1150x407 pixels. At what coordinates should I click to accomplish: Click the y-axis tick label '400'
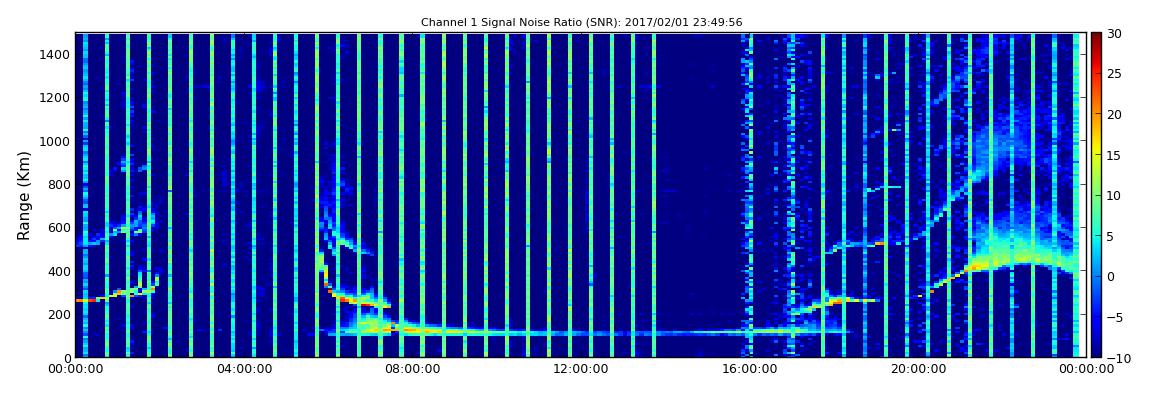point(59,272)
